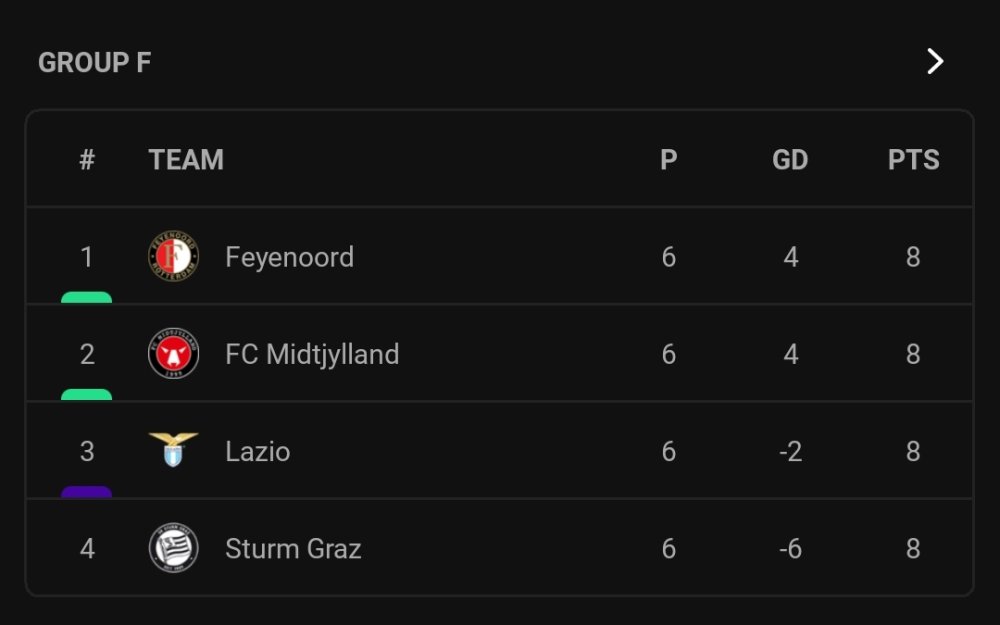Click the Lazio eagle crest
The image size is (1000, 625).
[173, 450]
